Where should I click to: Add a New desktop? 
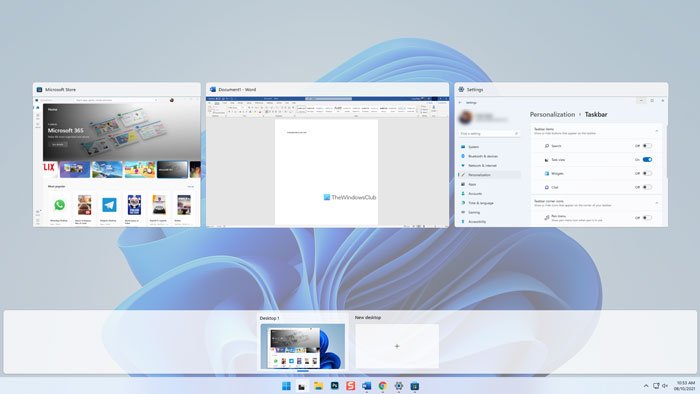[397, 346]
